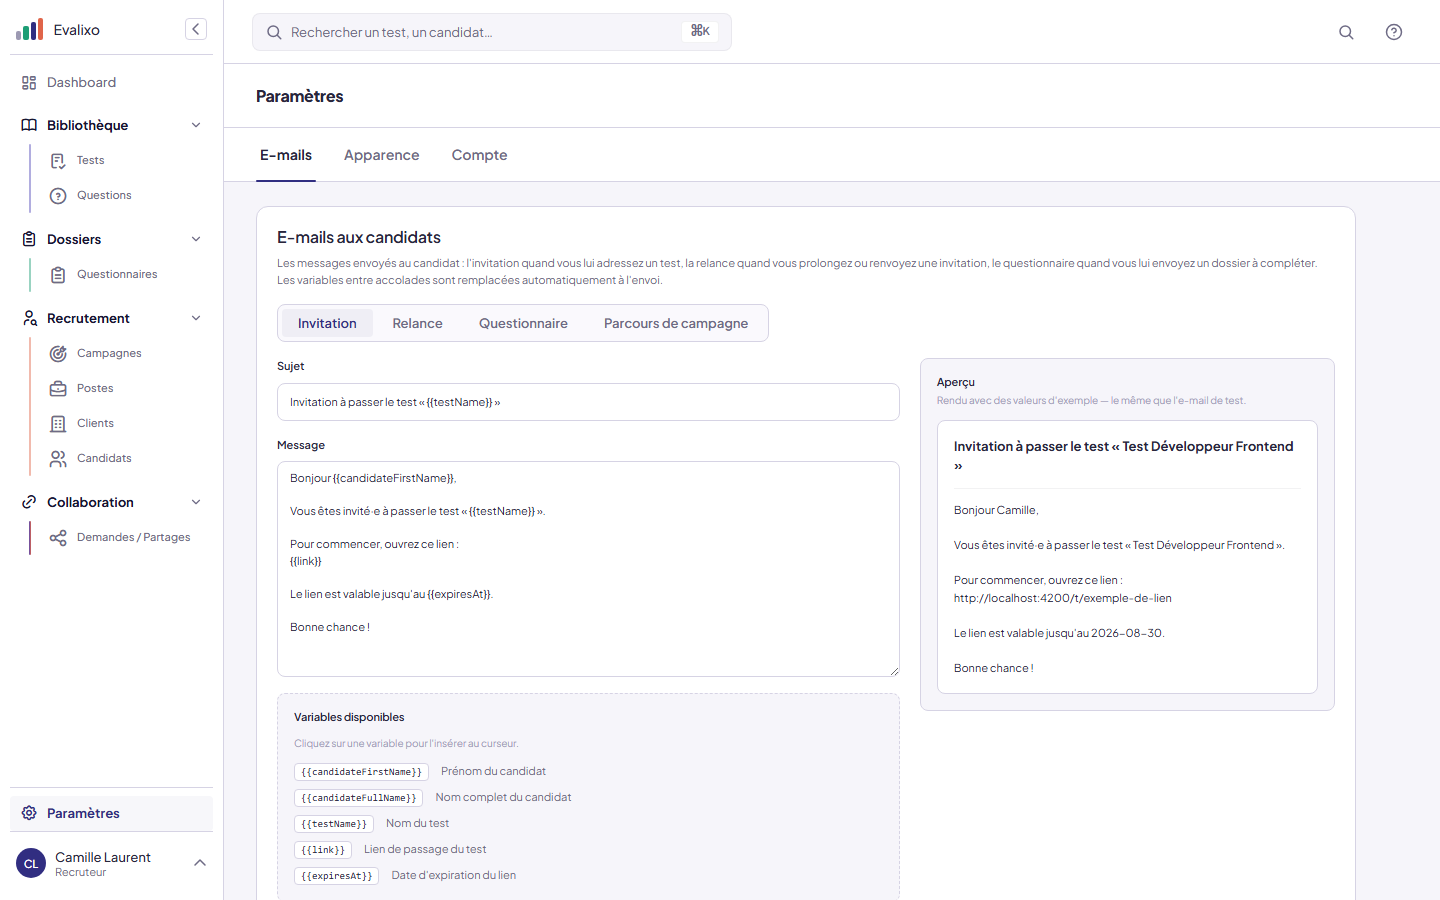The width and height of the screenshot is (1440, 900).
Task: Select the Relance email template tab
Action: [418, 323]
